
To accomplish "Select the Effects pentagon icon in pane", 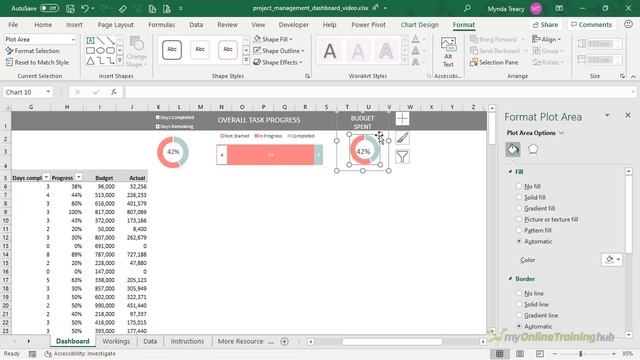I will (x=533, y=149).
